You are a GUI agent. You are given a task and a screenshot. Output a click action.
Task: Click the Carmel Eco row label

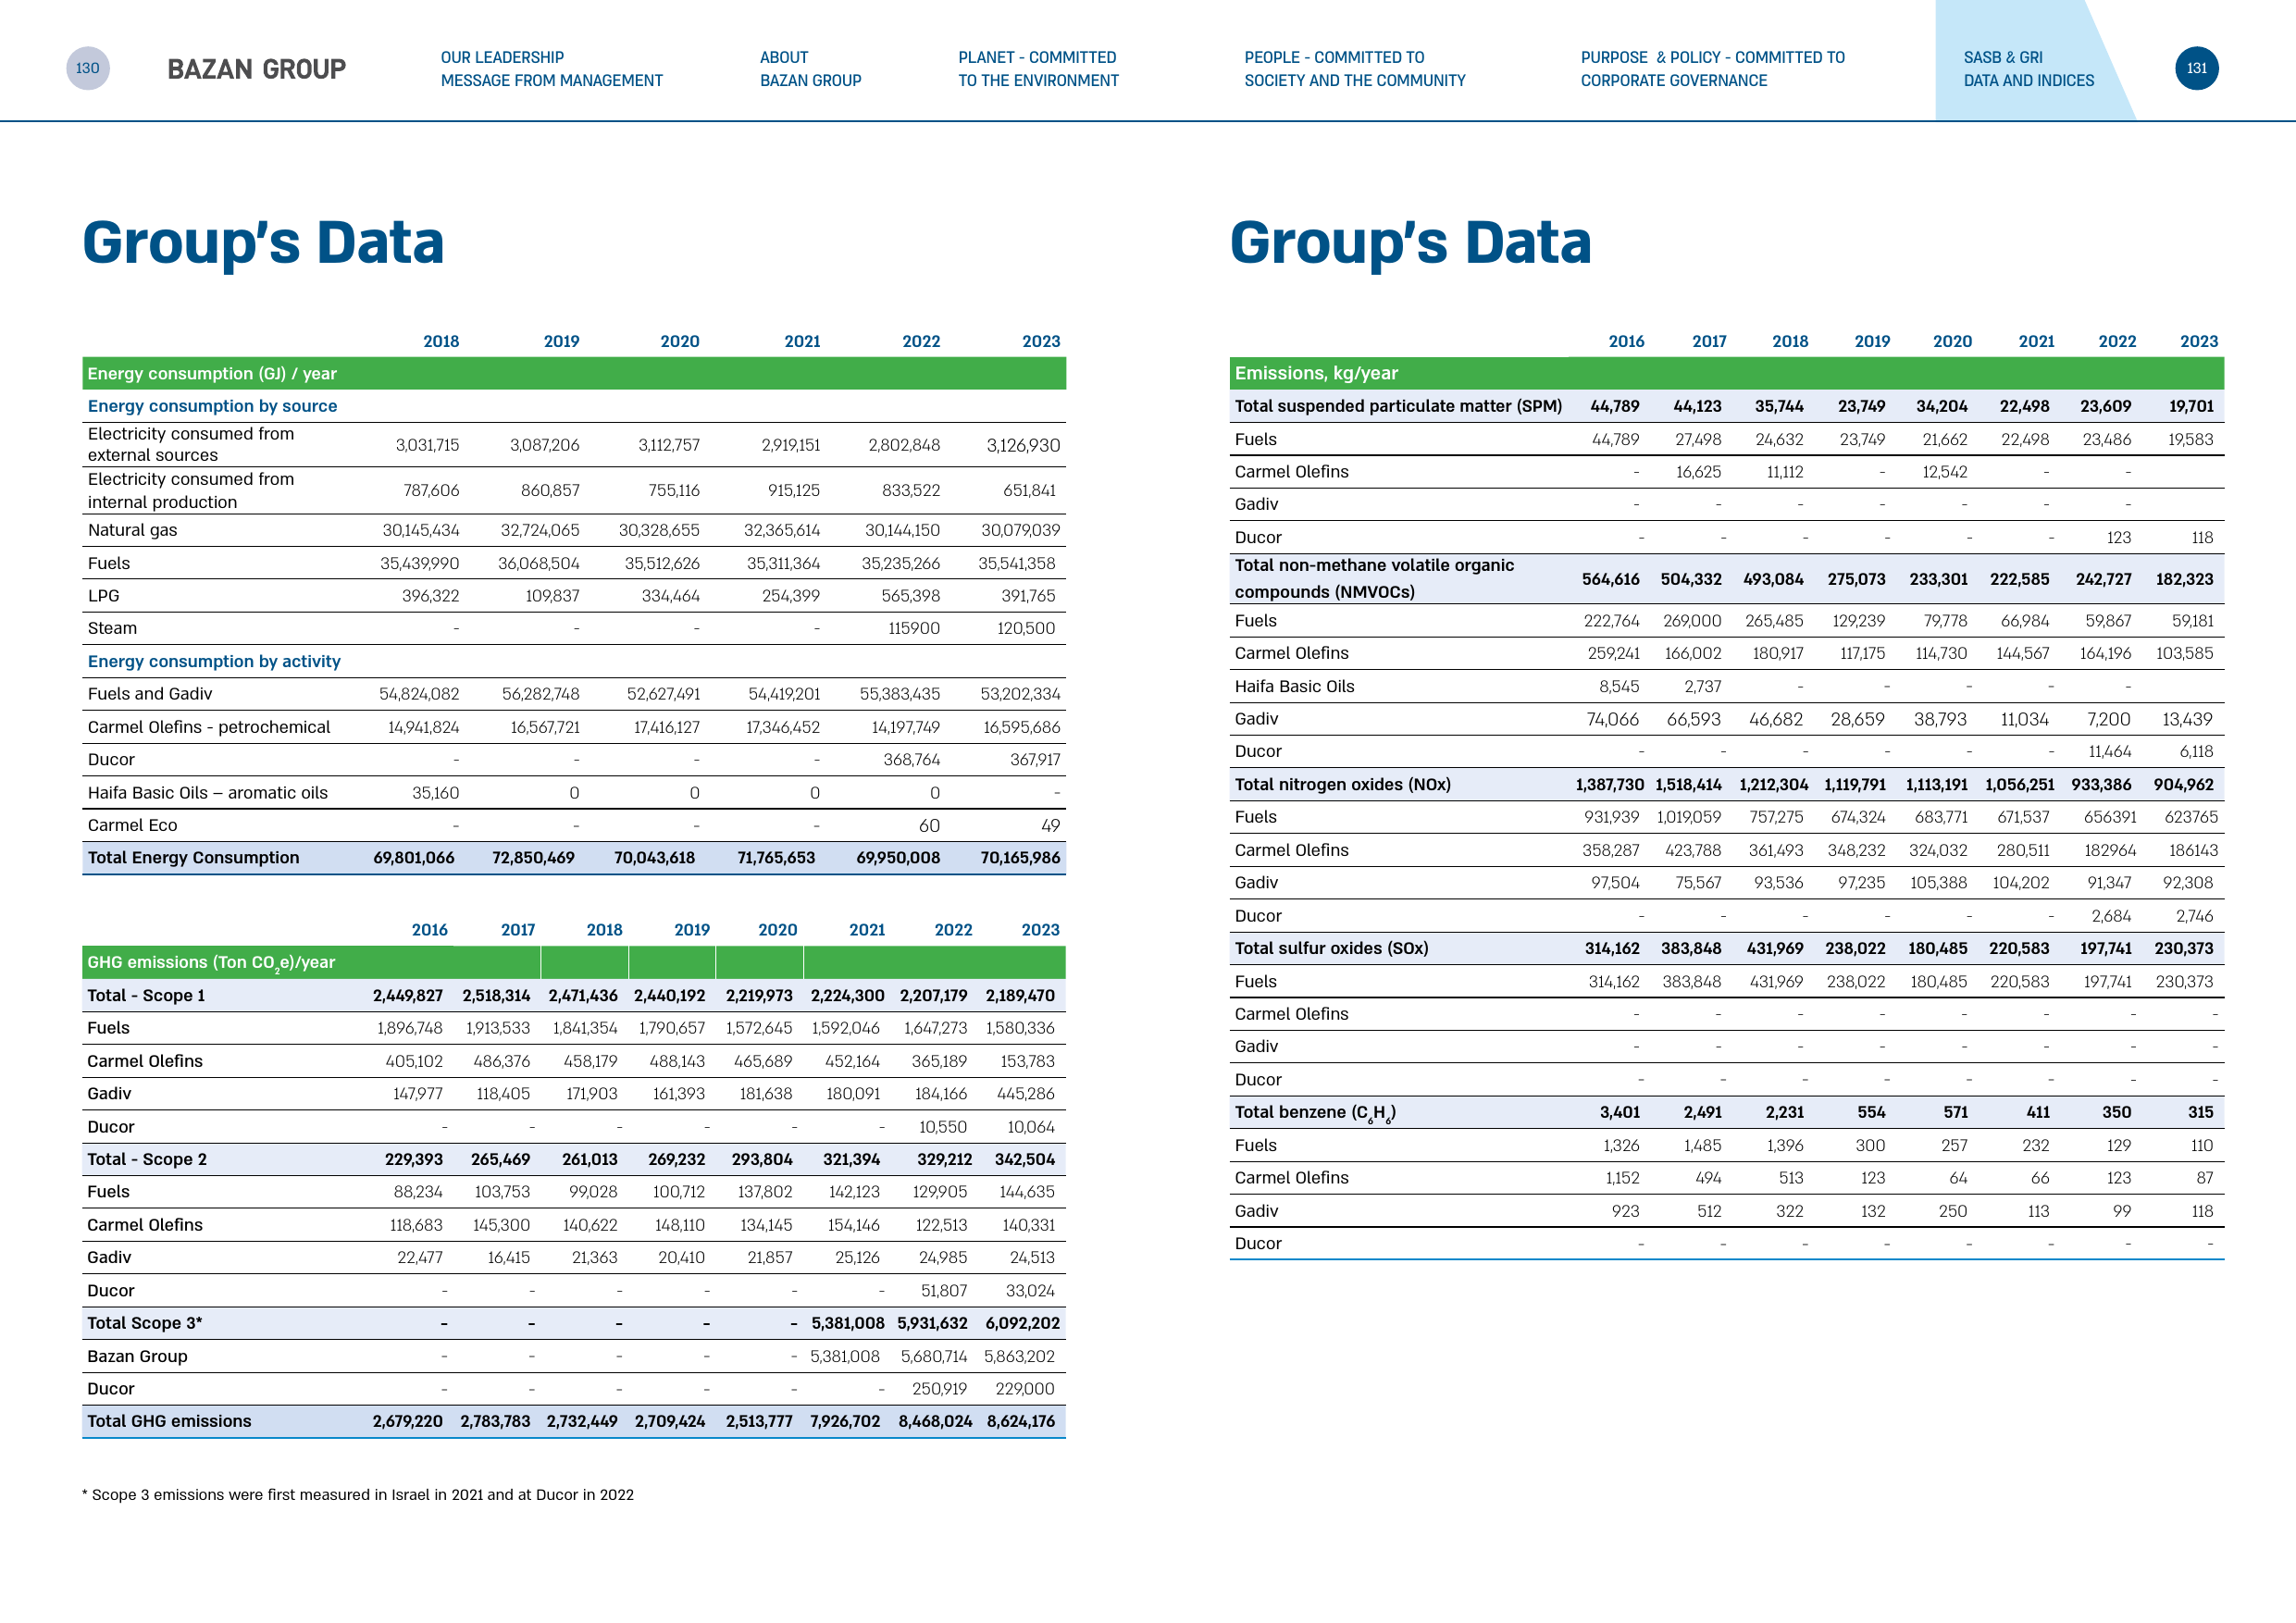click(132, 825)
